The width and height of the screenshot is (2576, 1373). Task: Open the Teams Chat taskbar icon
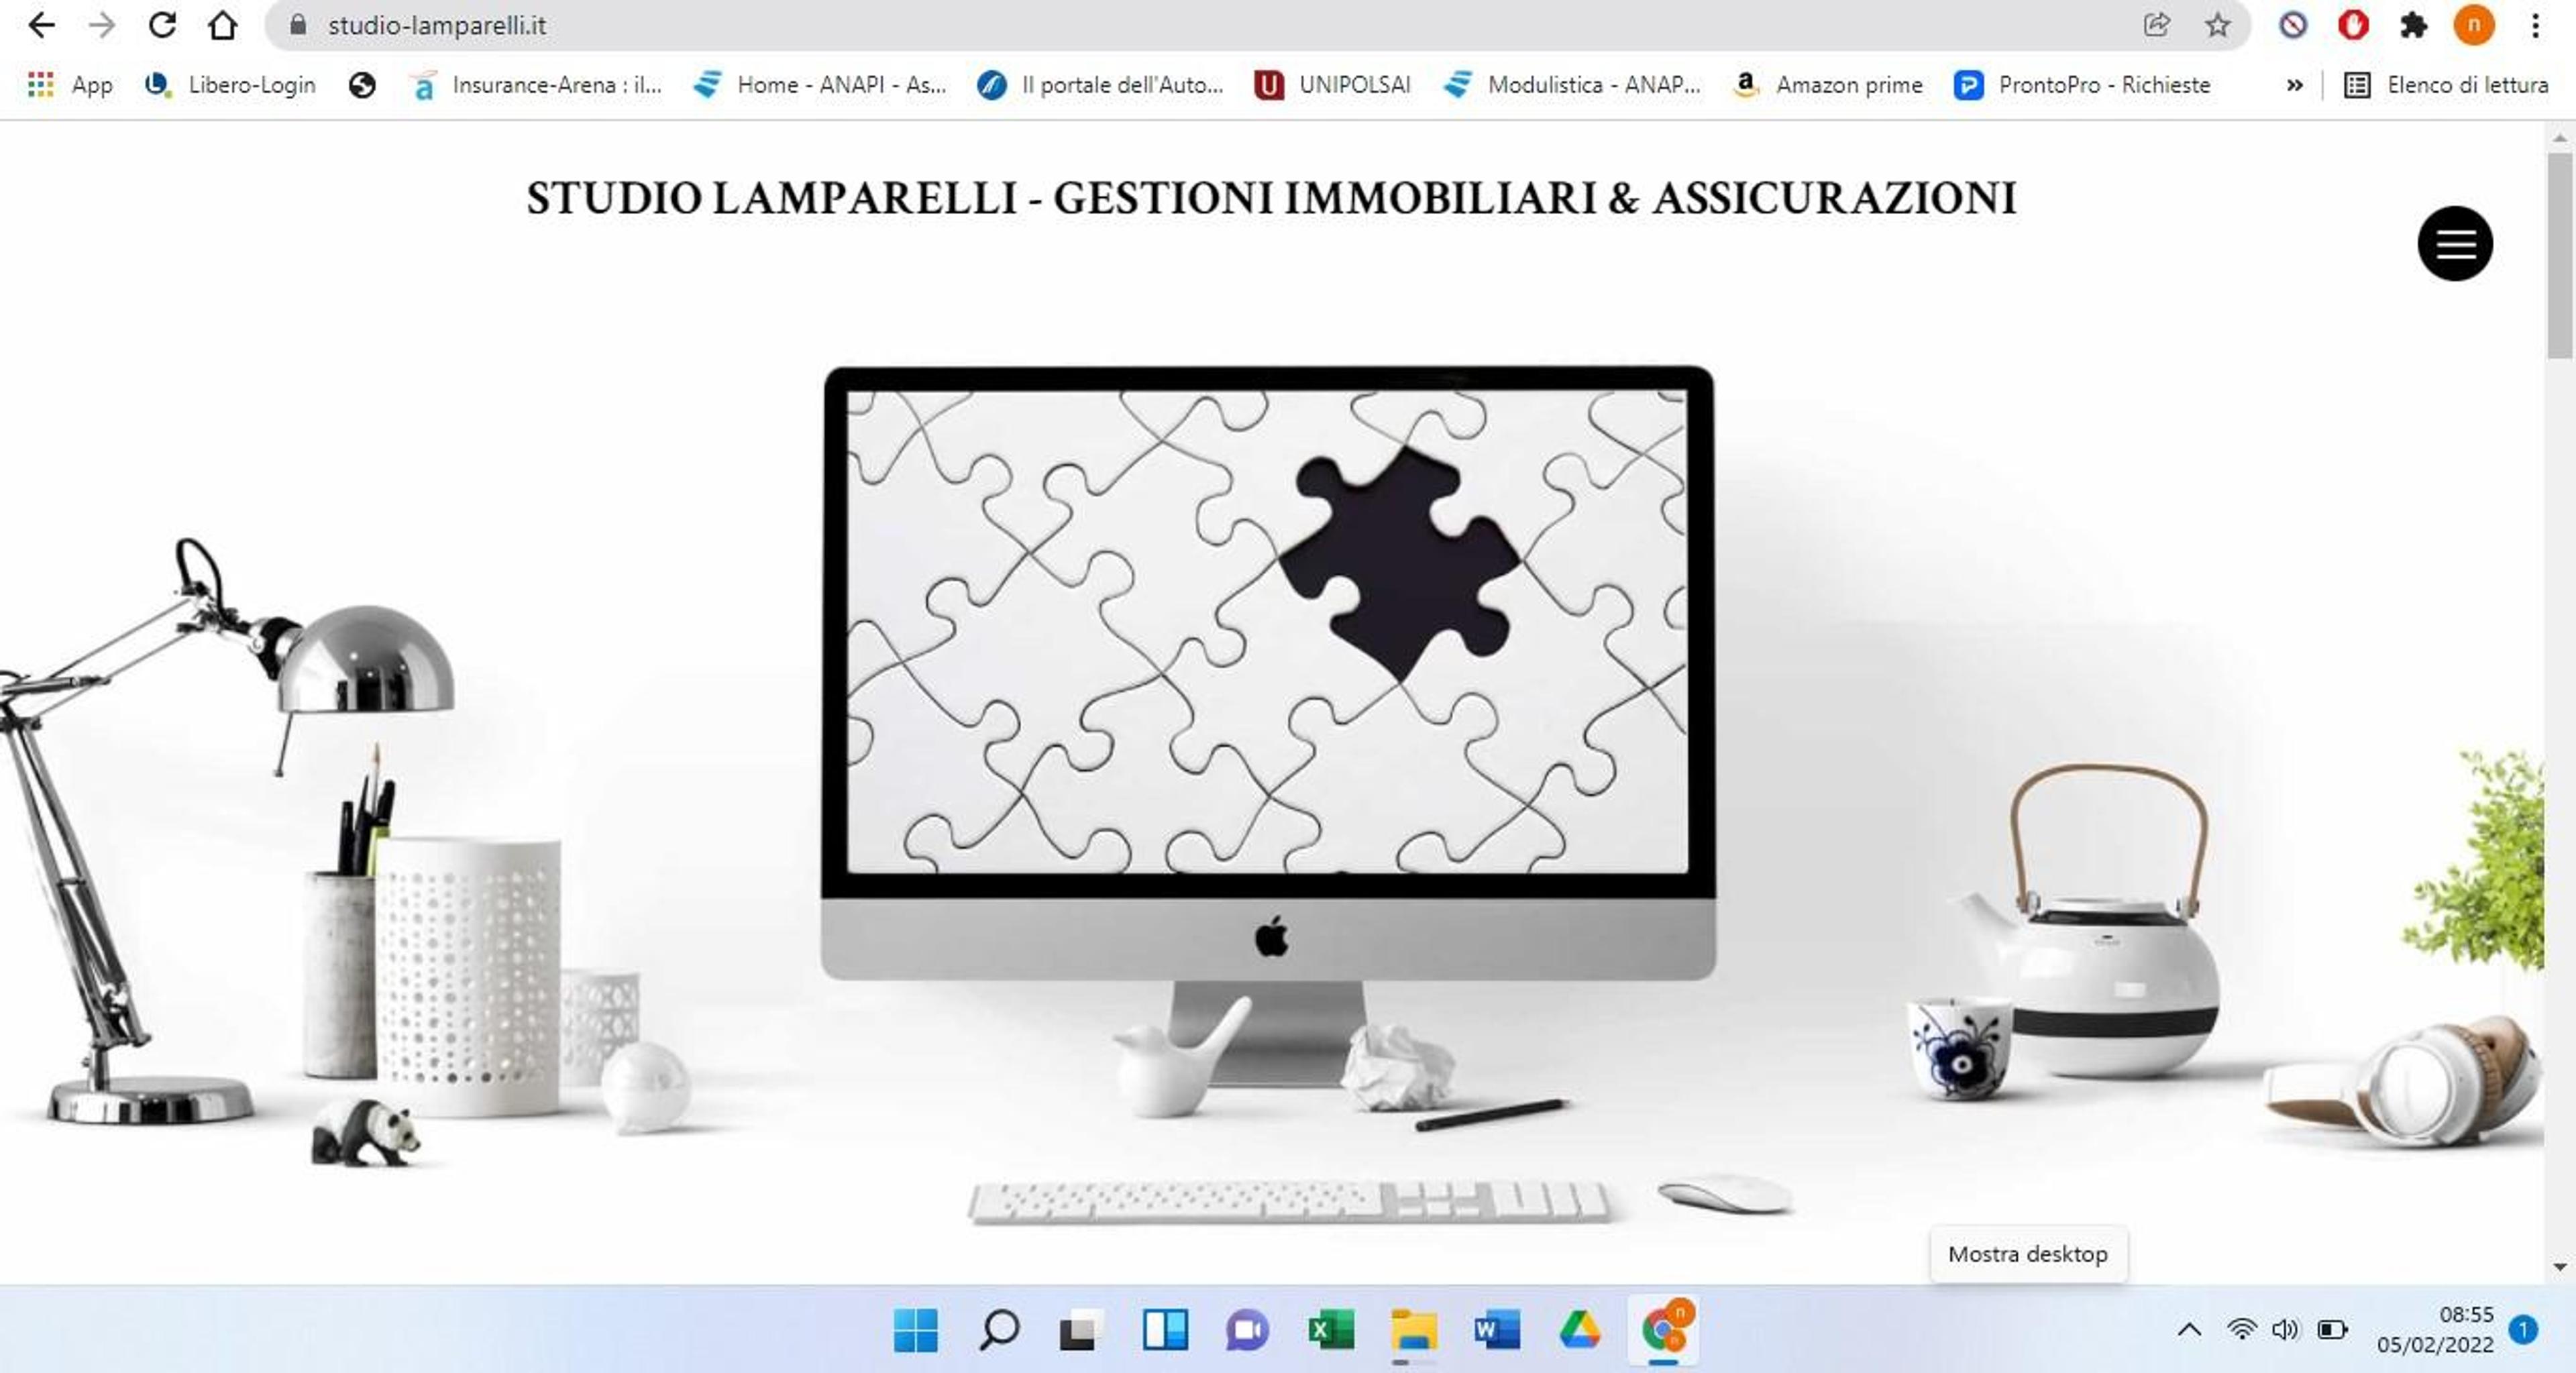1247,1330
